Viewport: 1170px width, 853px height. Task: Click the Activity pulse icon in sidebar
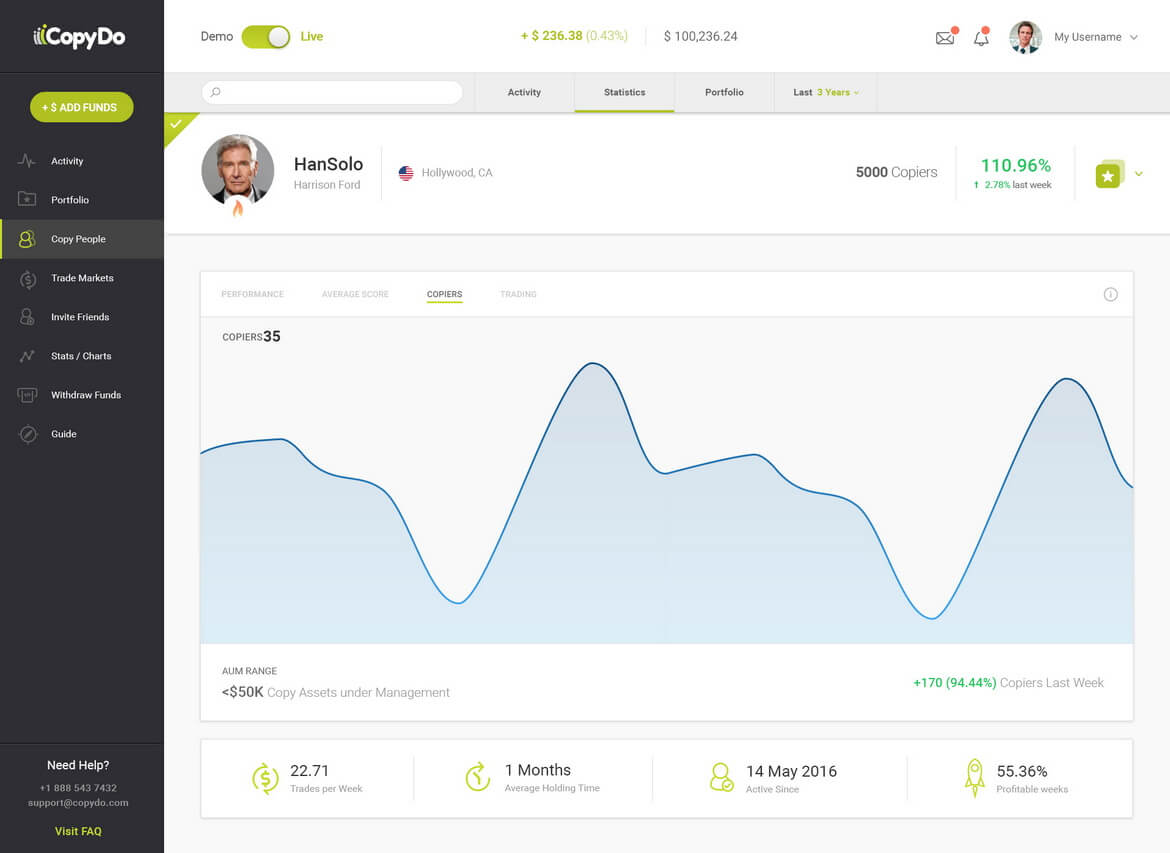pos(27,160)
